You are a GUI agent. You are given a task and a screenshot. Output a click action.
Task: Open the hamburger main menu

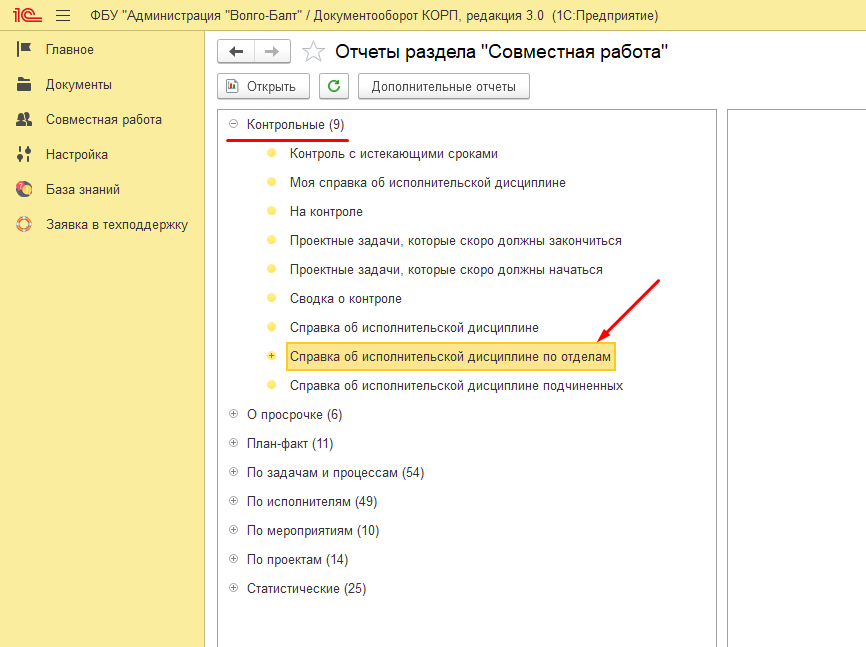coord(63,16)
